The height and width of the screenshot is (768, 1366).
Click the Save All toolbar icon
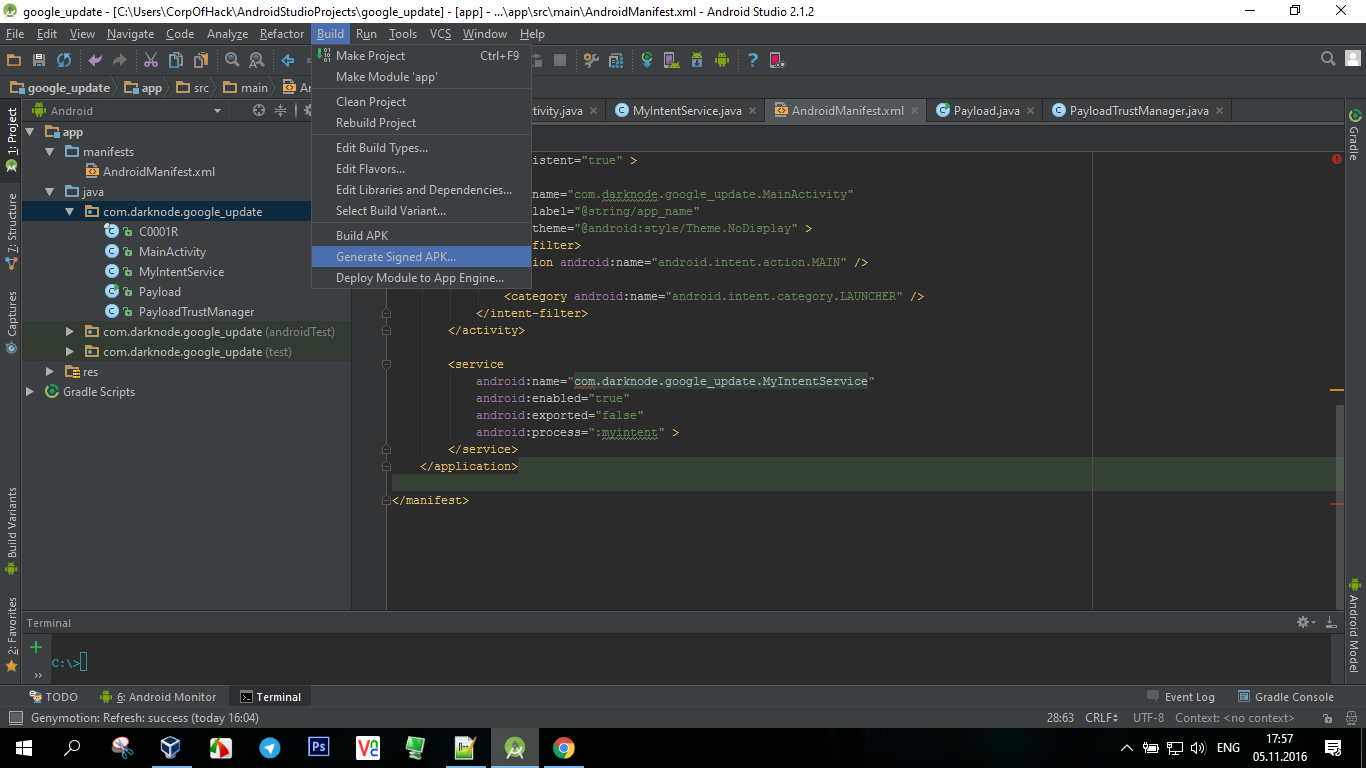click(x=39, y=60)
